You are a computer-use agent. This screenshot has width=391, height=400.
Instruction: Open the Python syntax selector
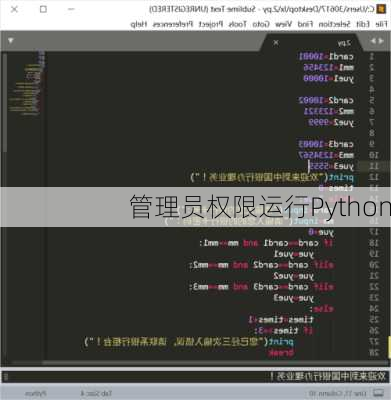[x=35, y=394]
